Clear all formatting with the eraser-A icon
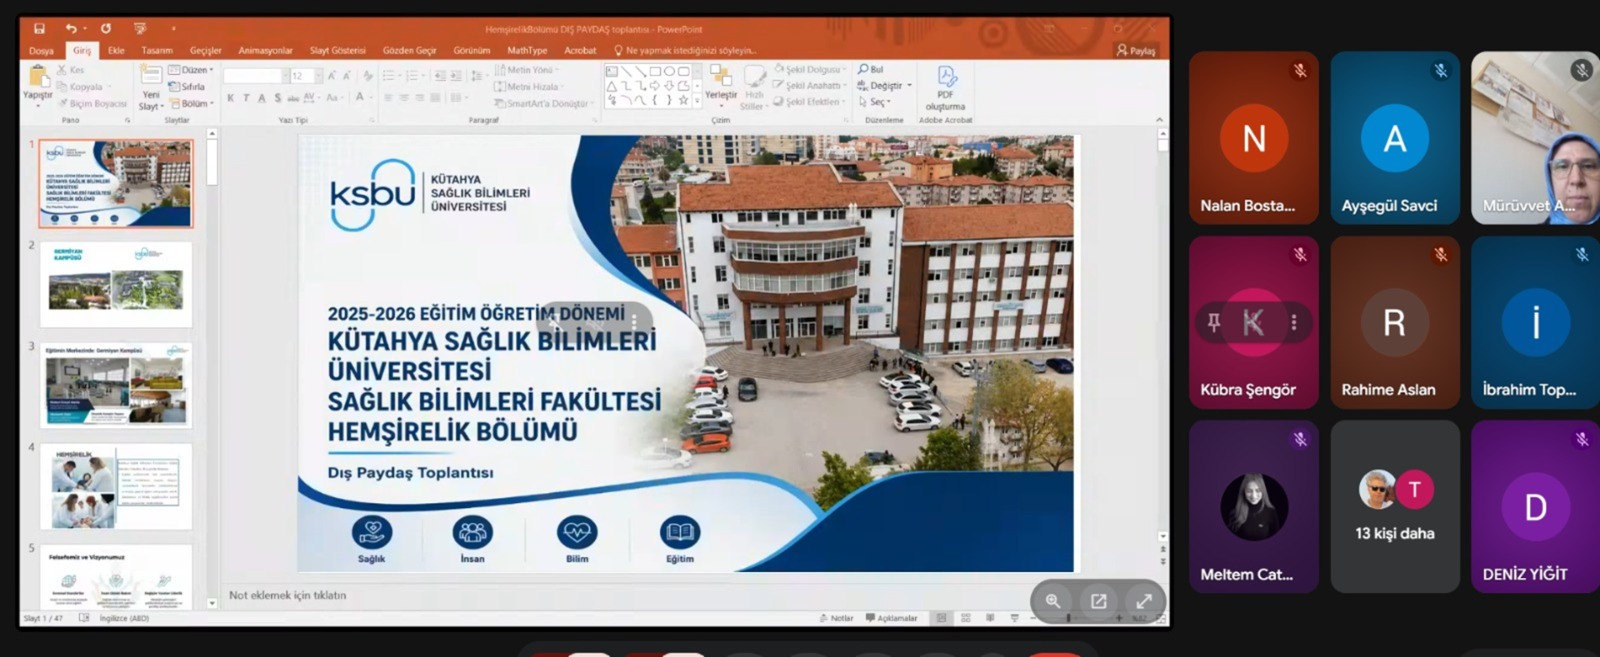 pos(368,76)
